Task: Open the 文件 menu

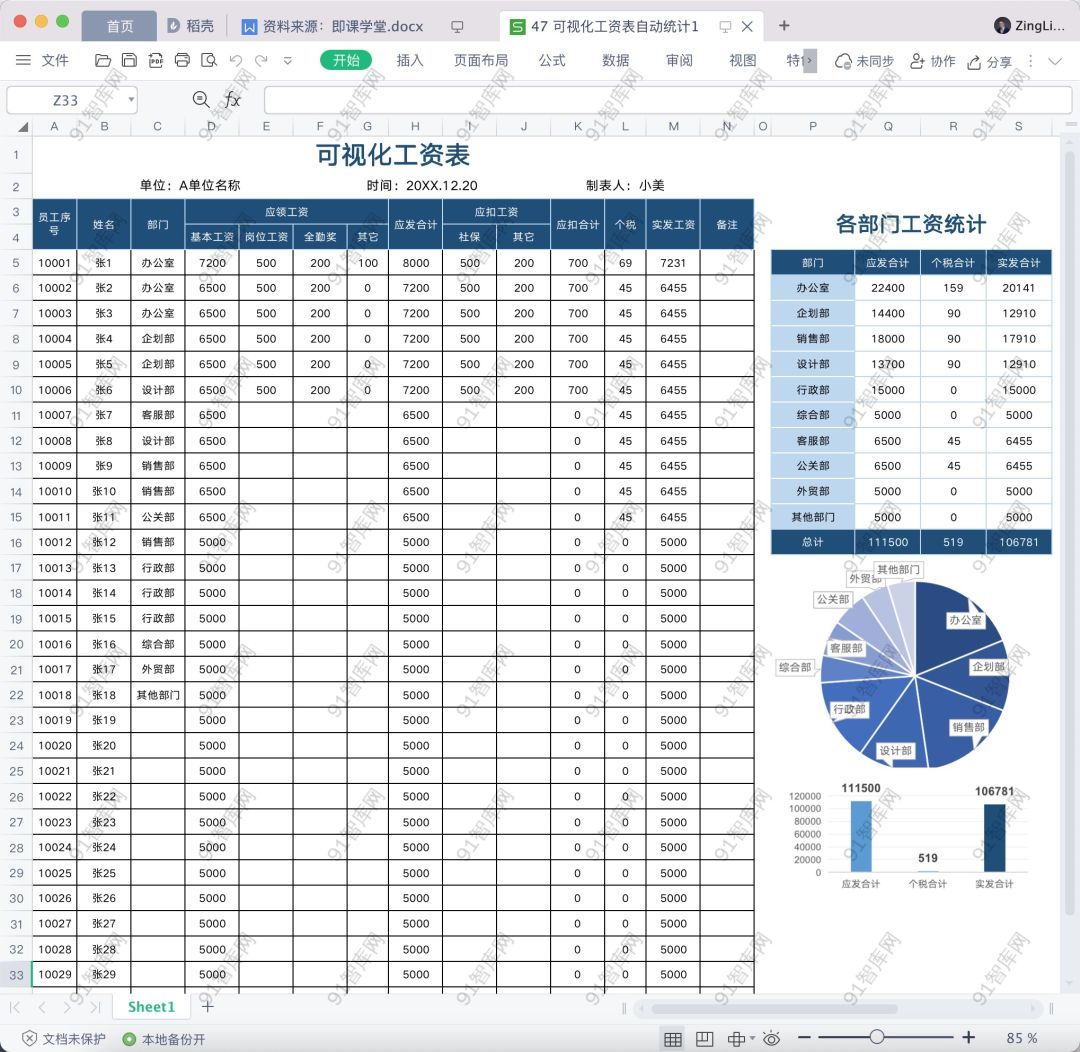Action: (43, 61)
